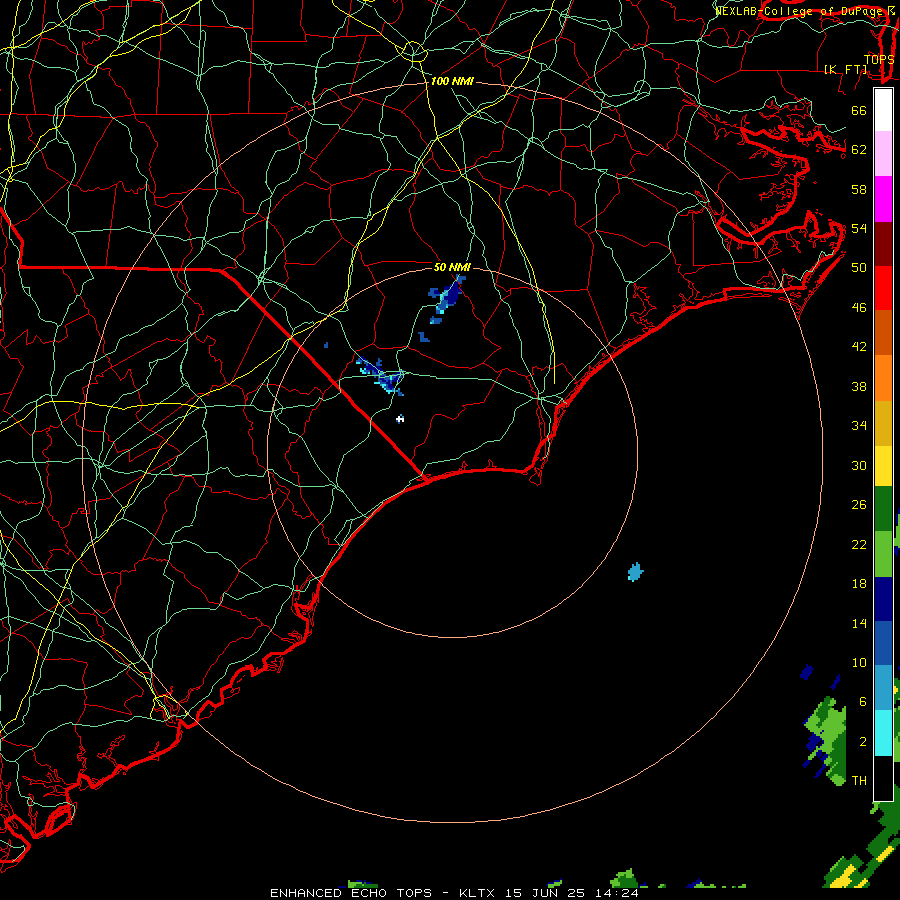This screenshot has height=900, width=900.
Task: Click the 'NEXLAB-College of DuPage' credit text
Action: [798, 11]
